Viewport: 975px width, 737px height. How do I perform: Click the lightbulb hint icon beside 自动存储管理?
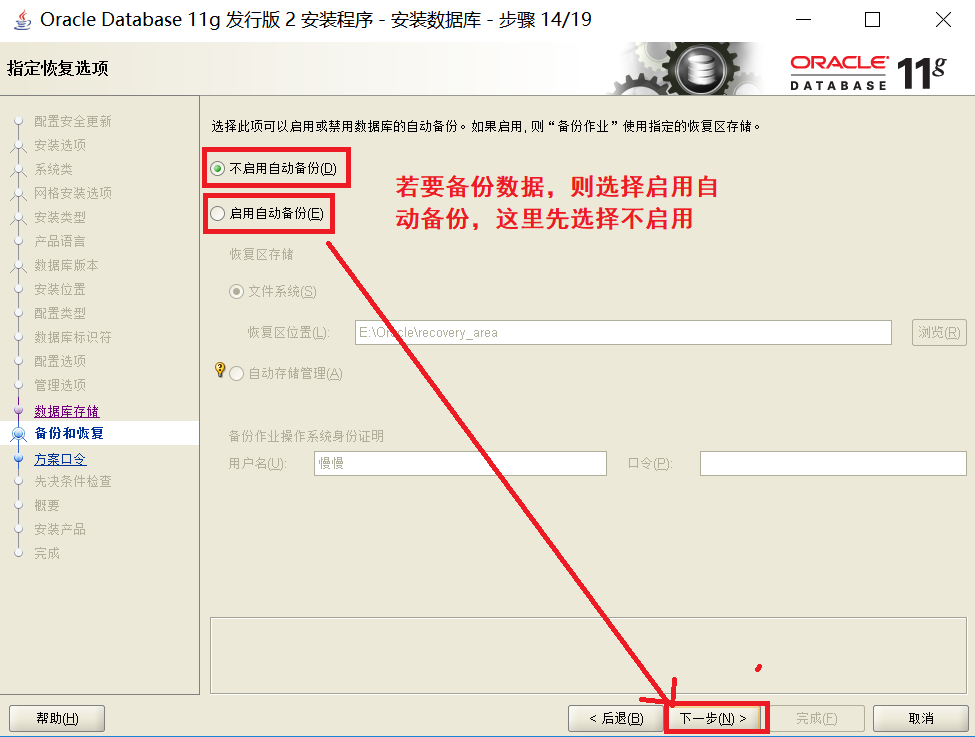pyautogui.click(x=219, y=369)
